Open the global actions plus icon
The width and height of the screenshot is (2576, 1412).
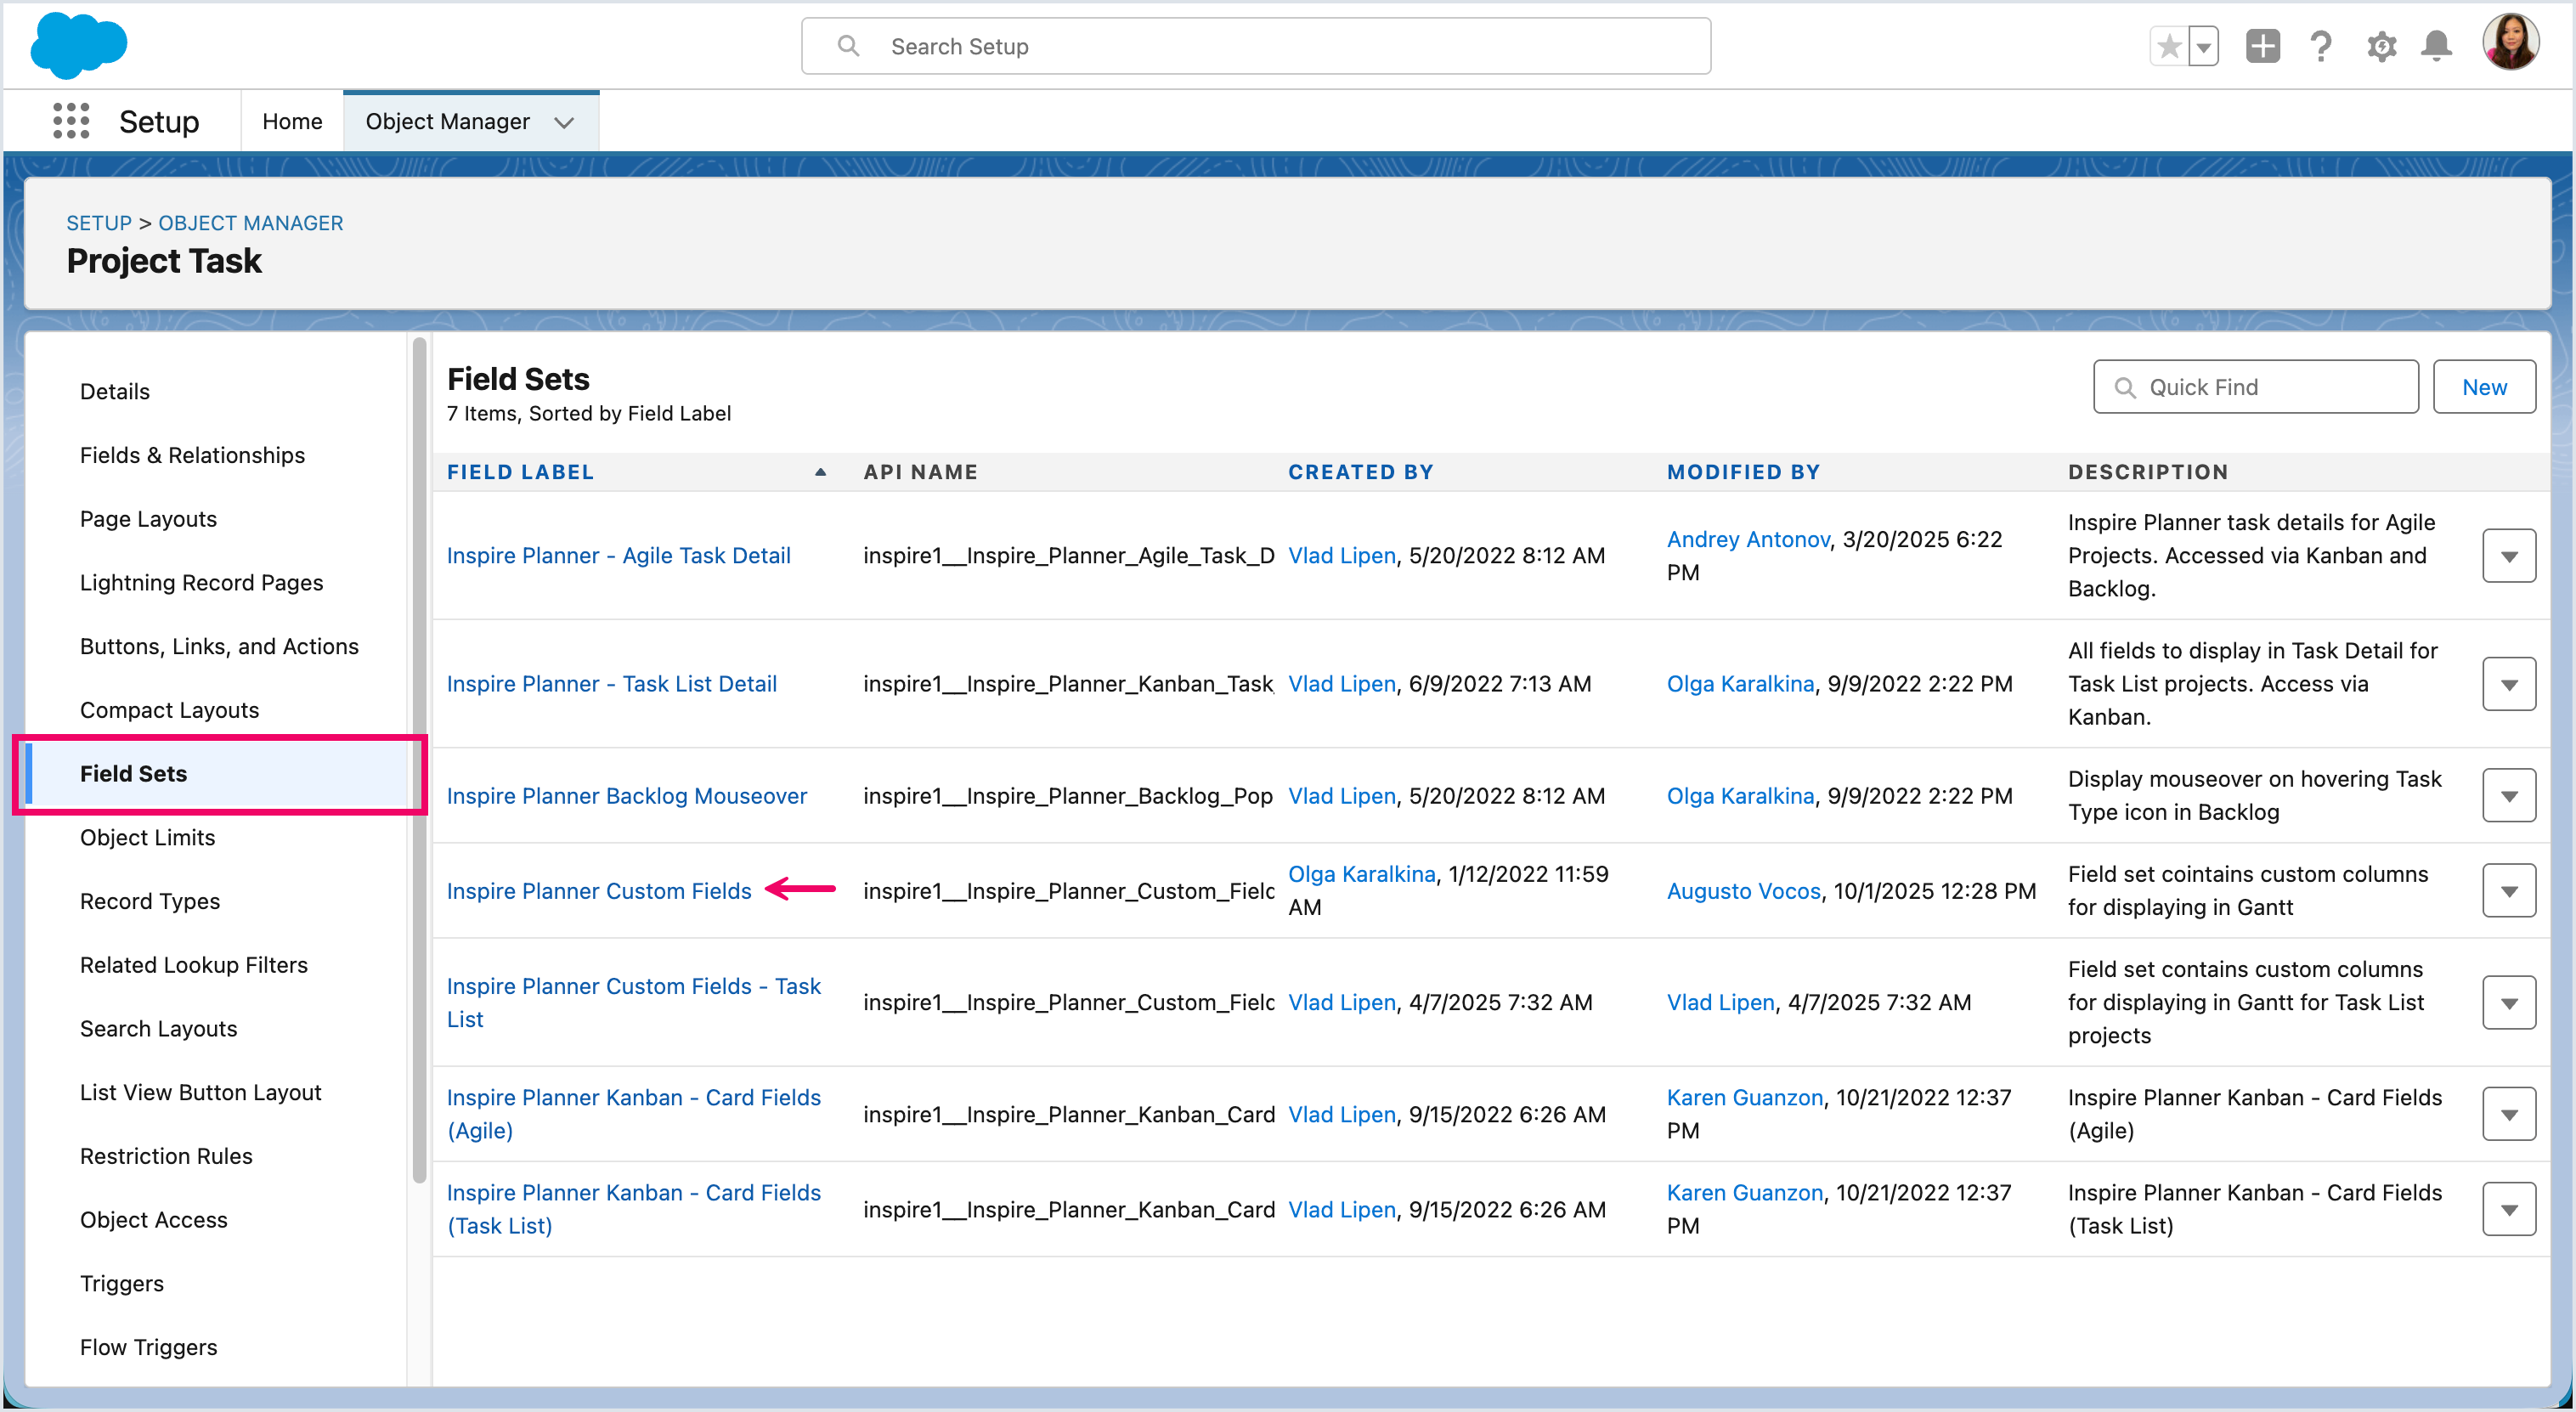click(2262, 46)
